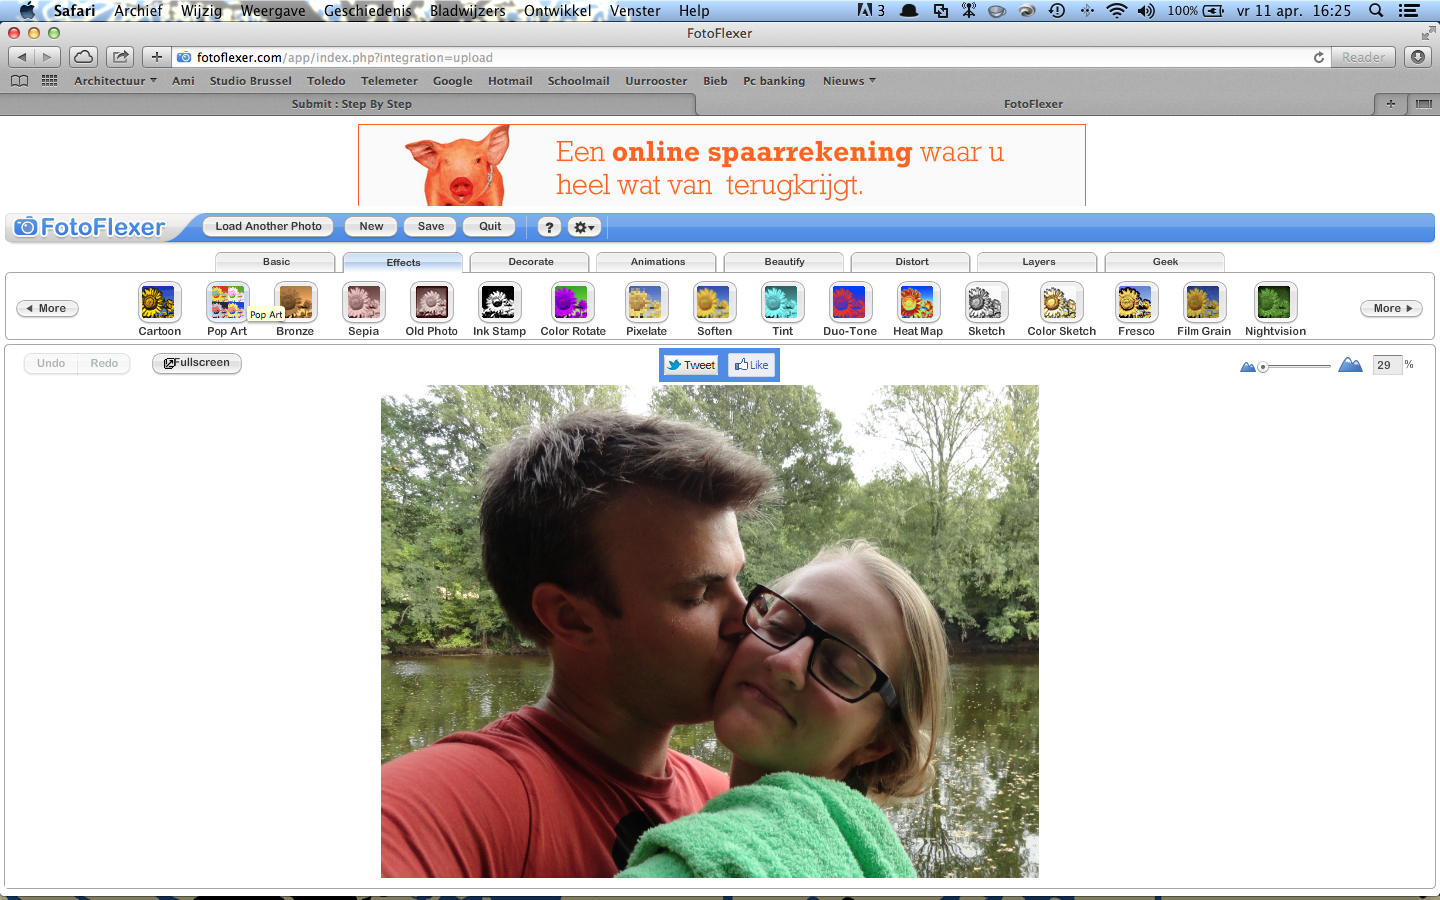Viewport: 1440px width, 900px height.
Task: Open the reading list book icon
Action: coord(19,81)
